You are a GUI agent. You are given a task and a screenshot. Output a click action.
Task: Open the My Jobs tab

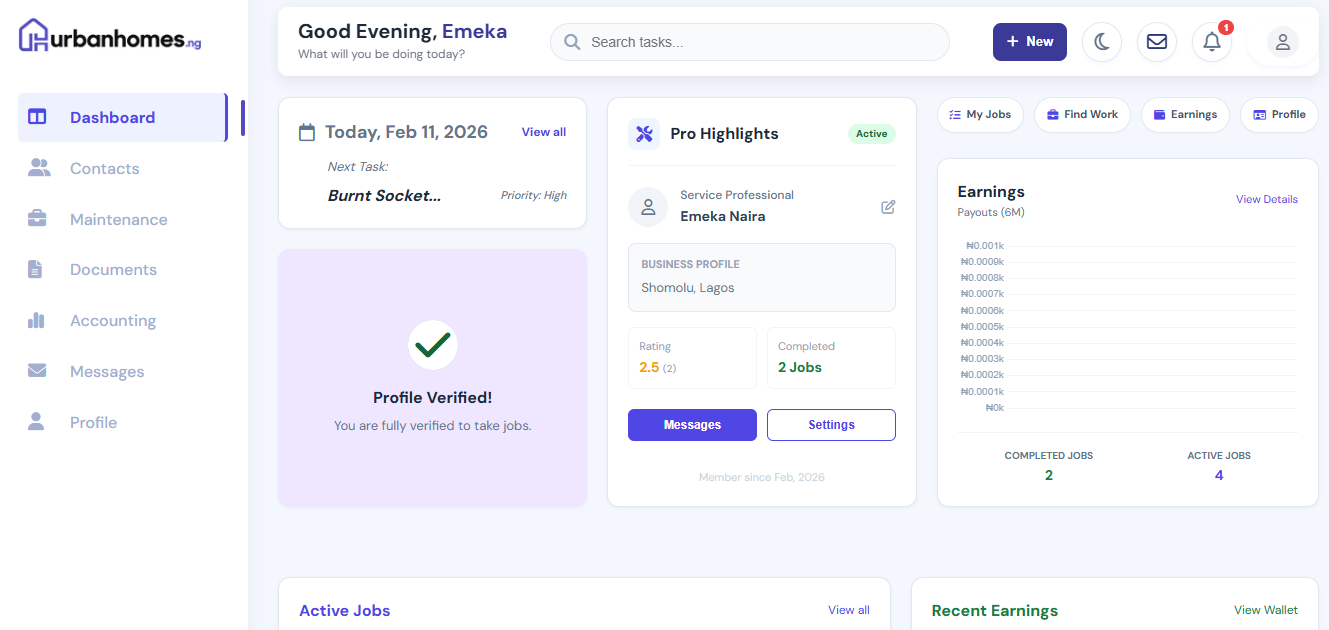(x=980, y=114)
